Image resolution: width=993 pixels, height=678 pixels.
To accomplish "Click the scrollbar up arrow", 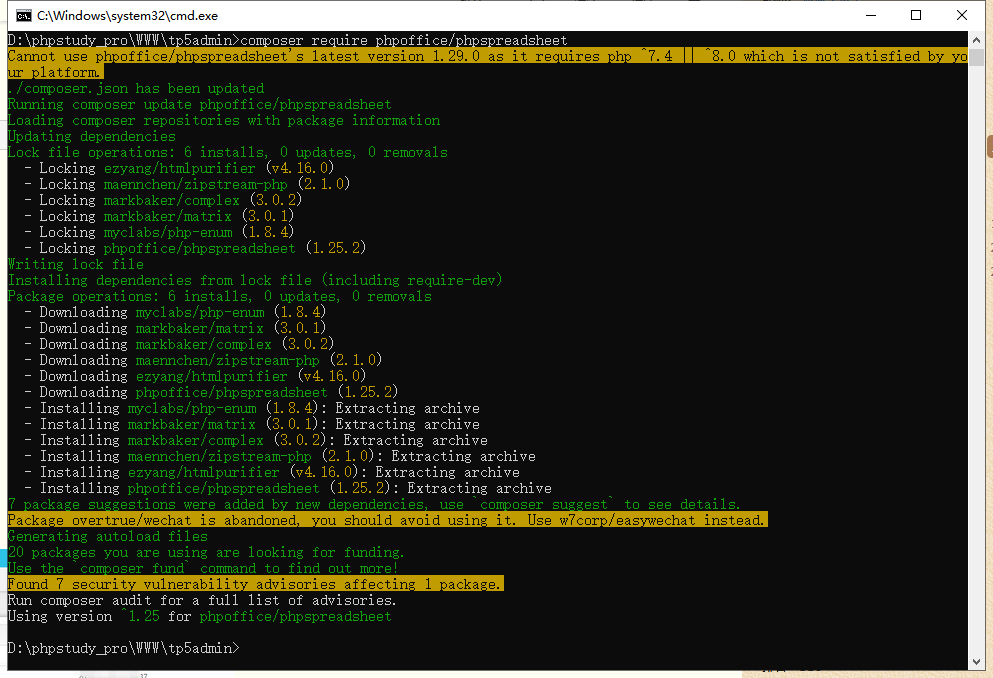I will (976, 39).
